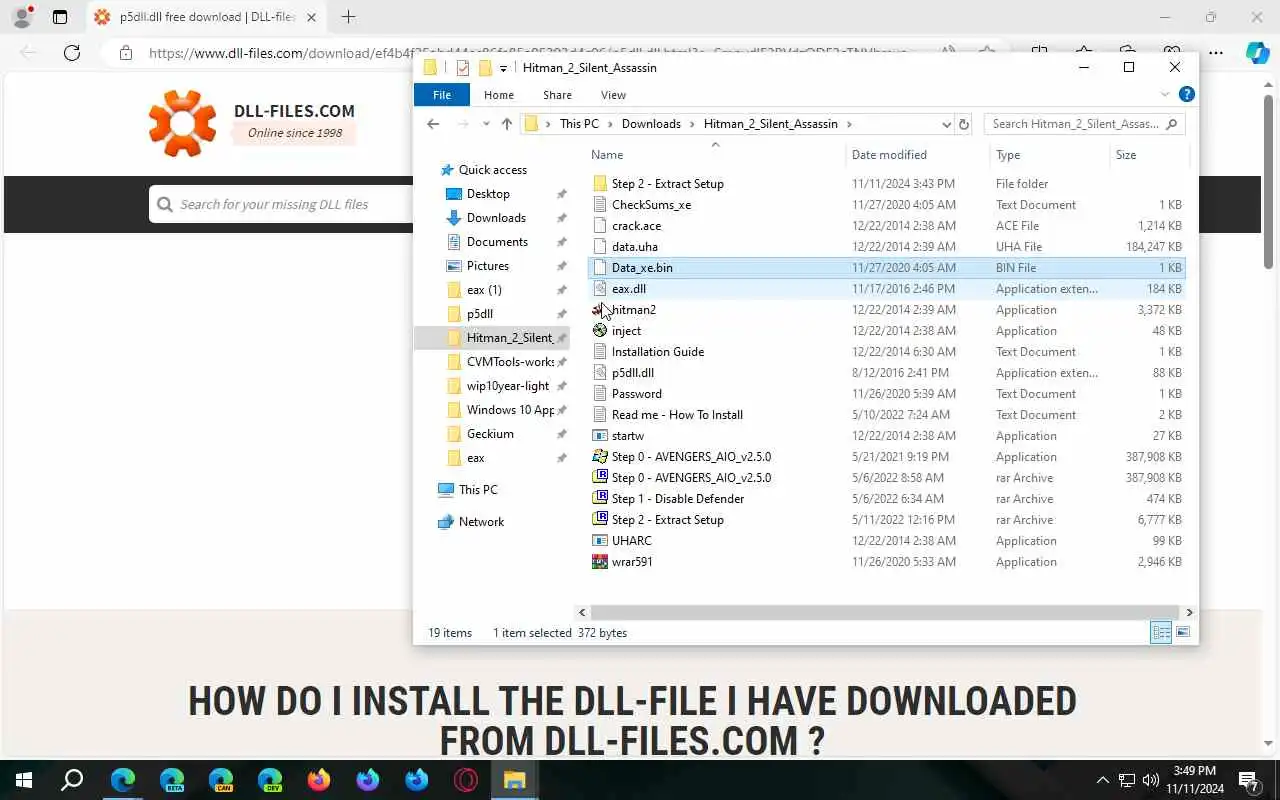Select the UHARC application file
This screenshot has width=1280, height=800.
pyautogui.click(x=631, y=541)
